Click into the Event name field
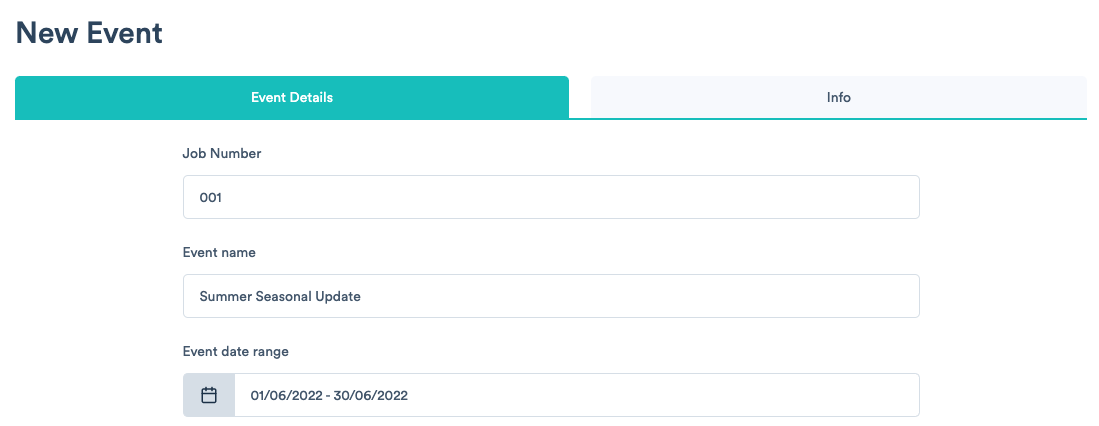 pyautogui.click(x=550, y=296)
